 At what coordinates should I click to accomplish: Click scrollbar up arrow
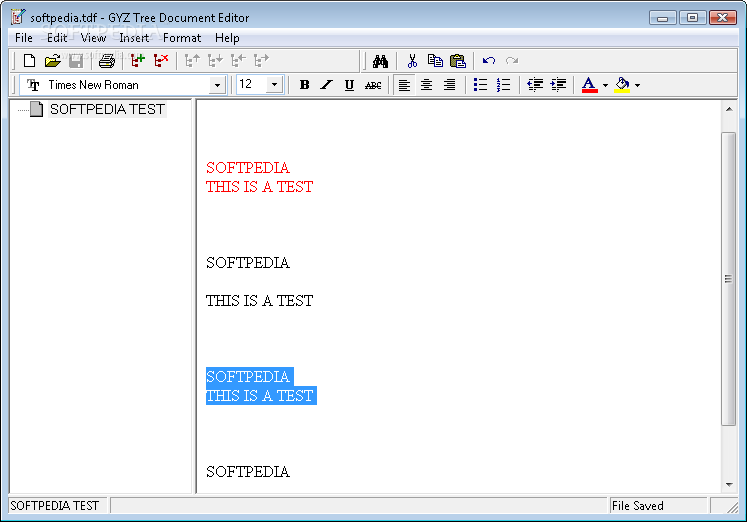click(729, 109)
